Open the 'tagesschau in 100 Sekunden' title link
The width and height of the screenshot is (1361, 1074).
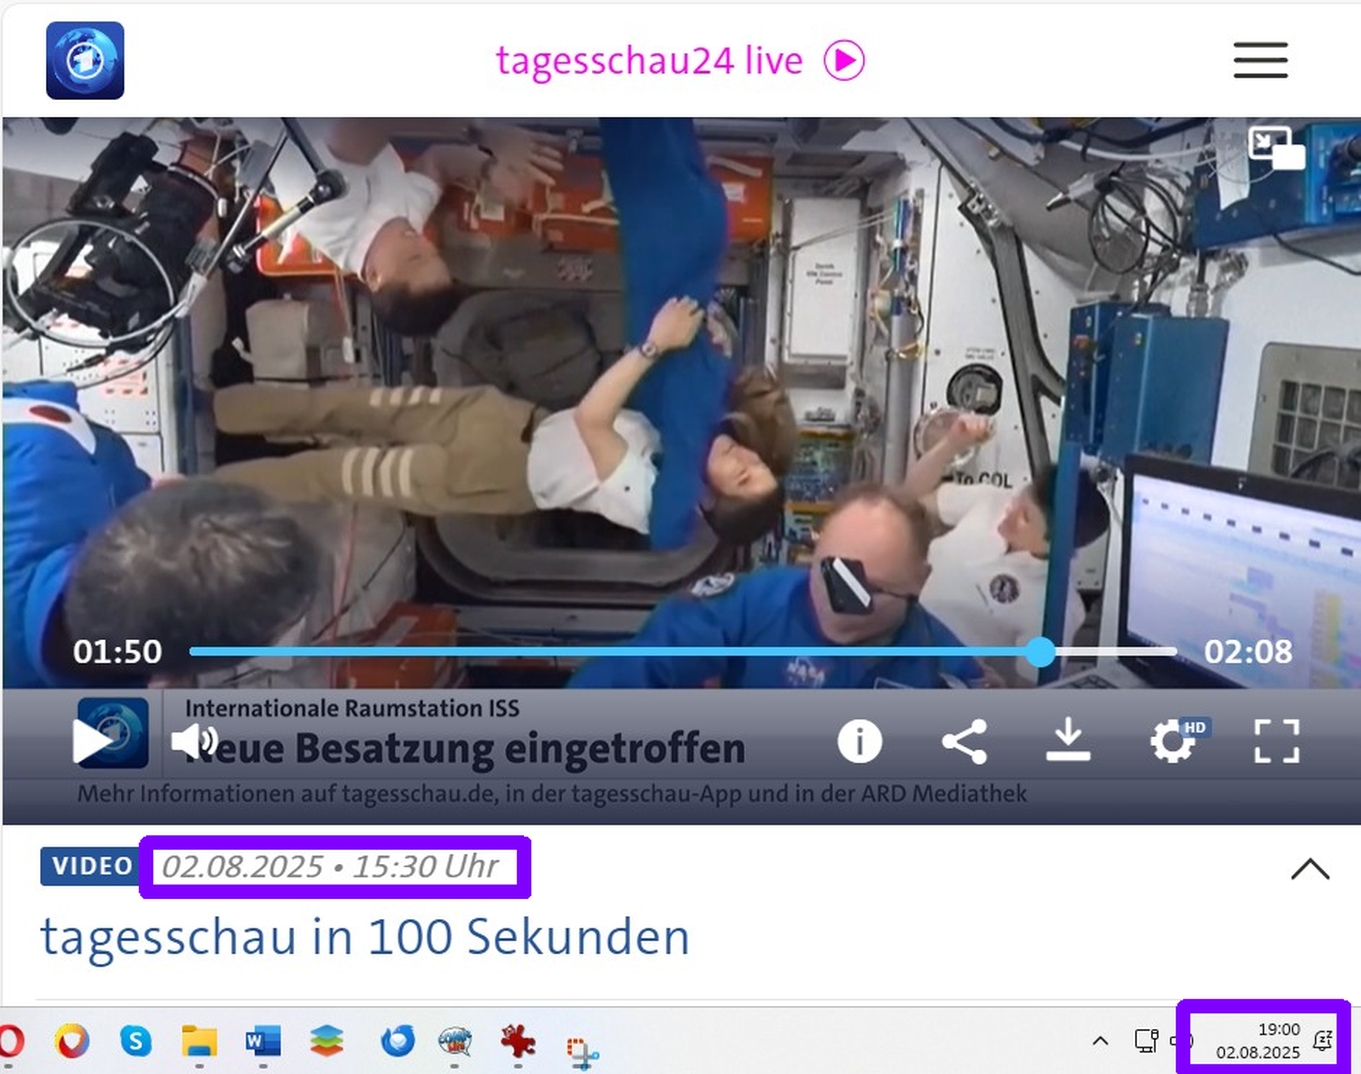[365, 937]
